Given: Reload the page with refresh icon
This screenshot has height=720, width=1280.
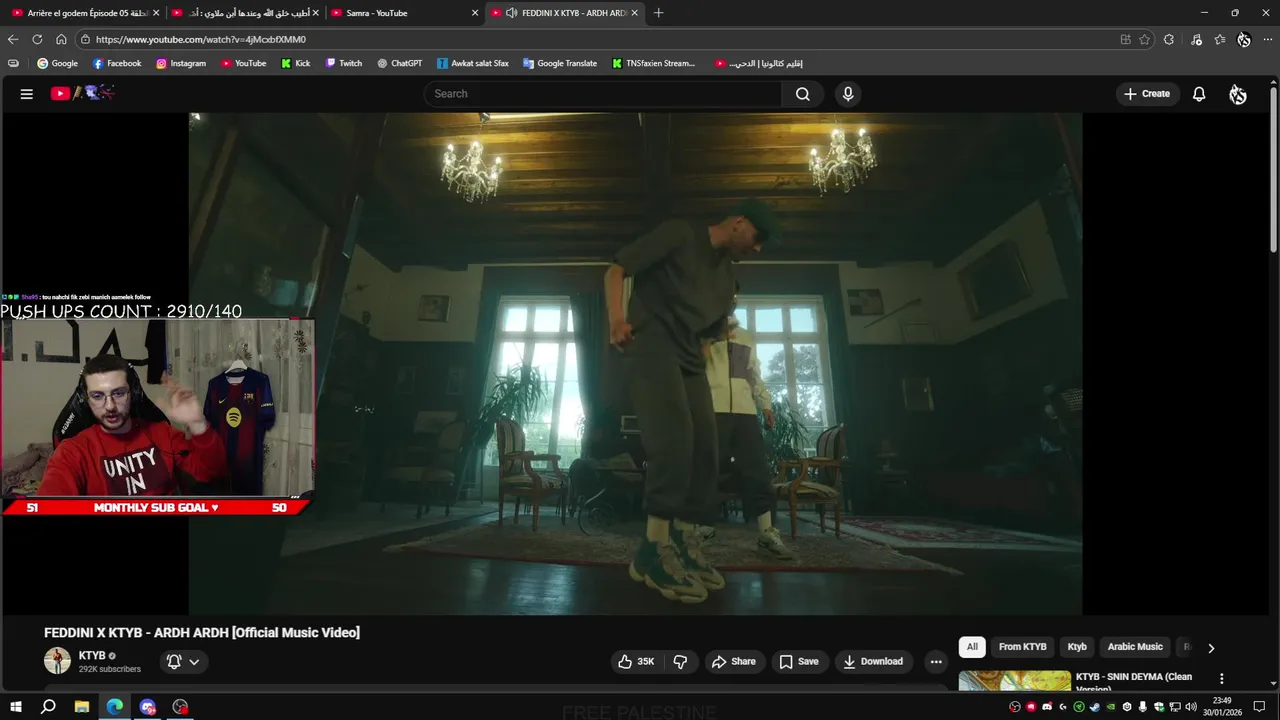Looking at the screenshot, I should click(x=37, y=39).
